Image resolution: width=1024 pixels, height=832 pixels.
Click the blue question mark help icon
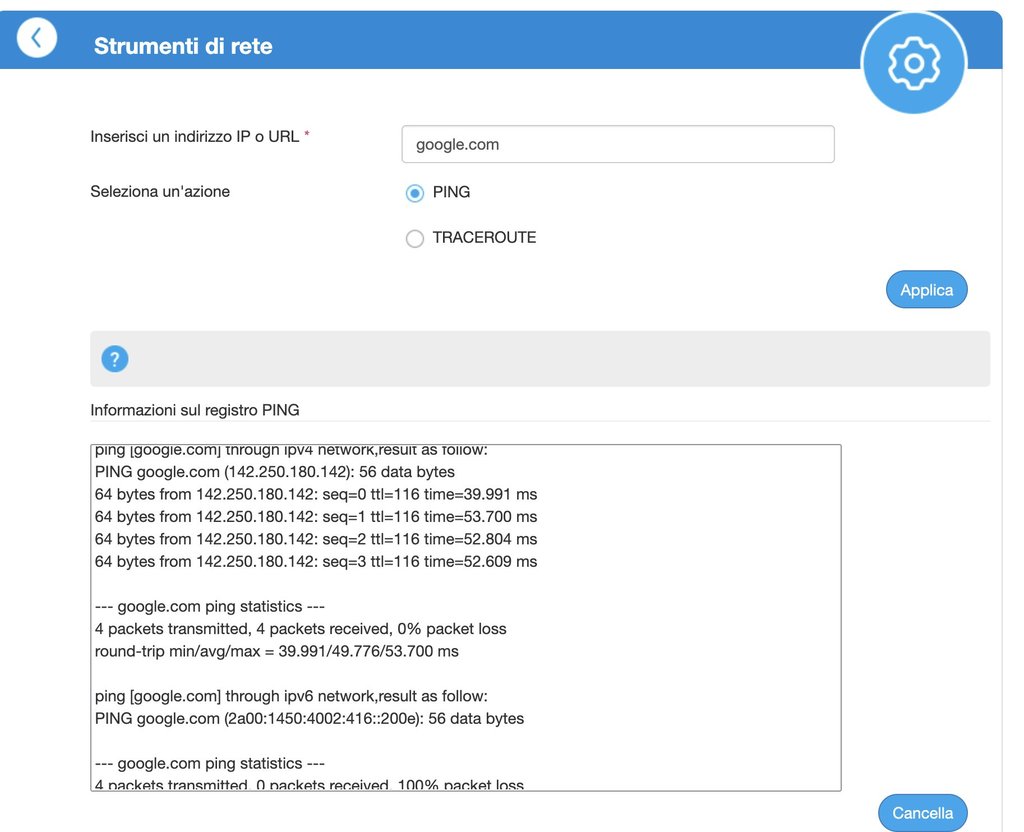[x=116, y=359]
